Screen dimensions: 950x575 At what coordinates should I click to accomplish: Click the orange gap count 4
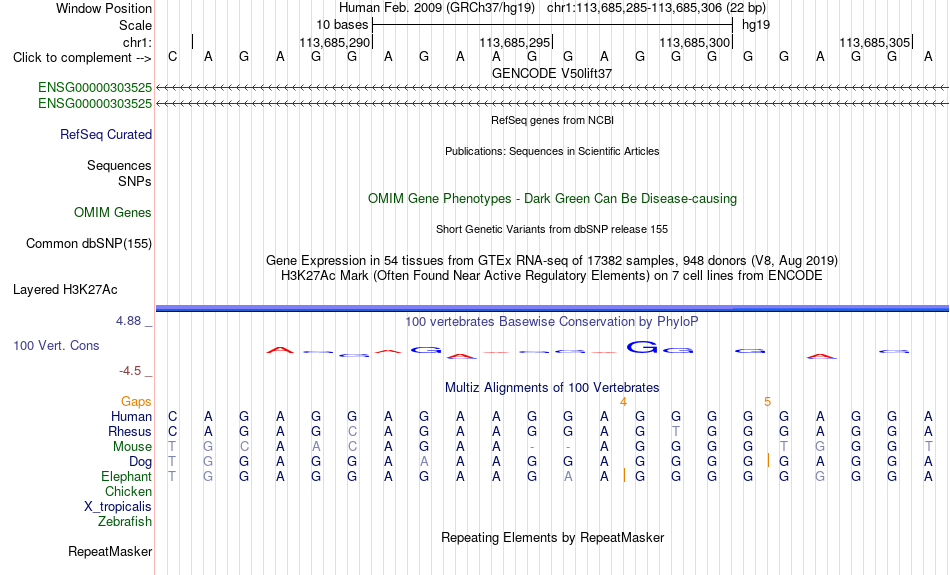(623, 402)
